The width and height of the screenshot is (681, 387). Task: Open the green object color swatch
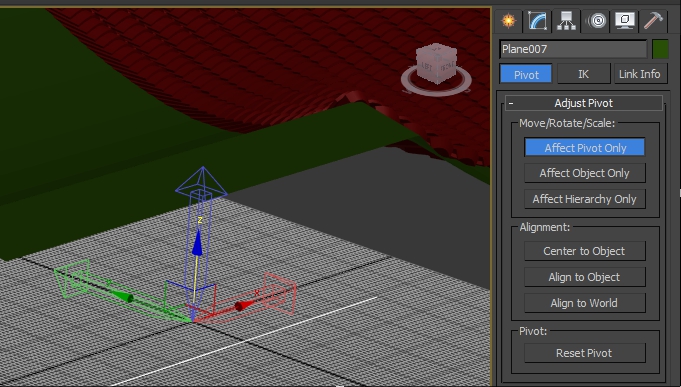(660, 49)
